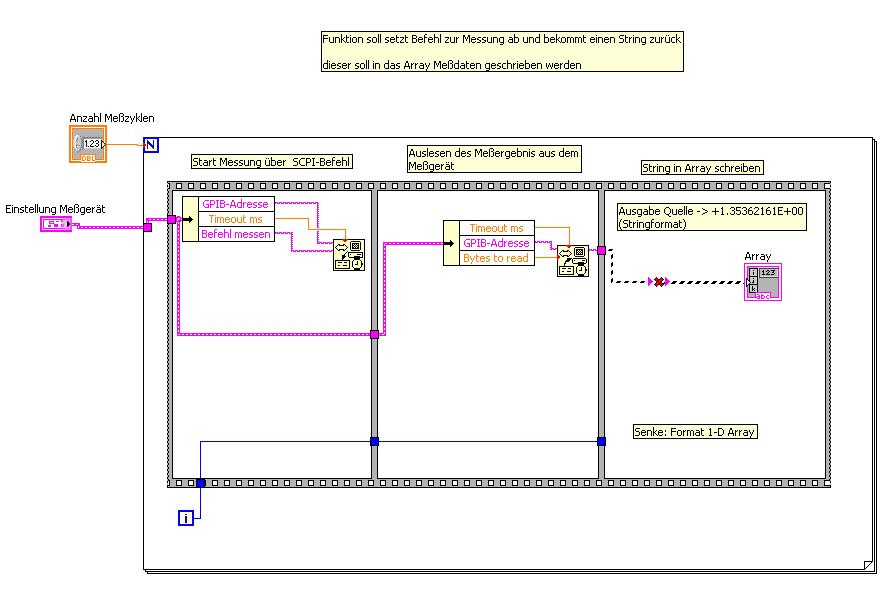Select 'Senke: Format 1-D Array' comment
895x596 pixels.
[x=695, y=432]
